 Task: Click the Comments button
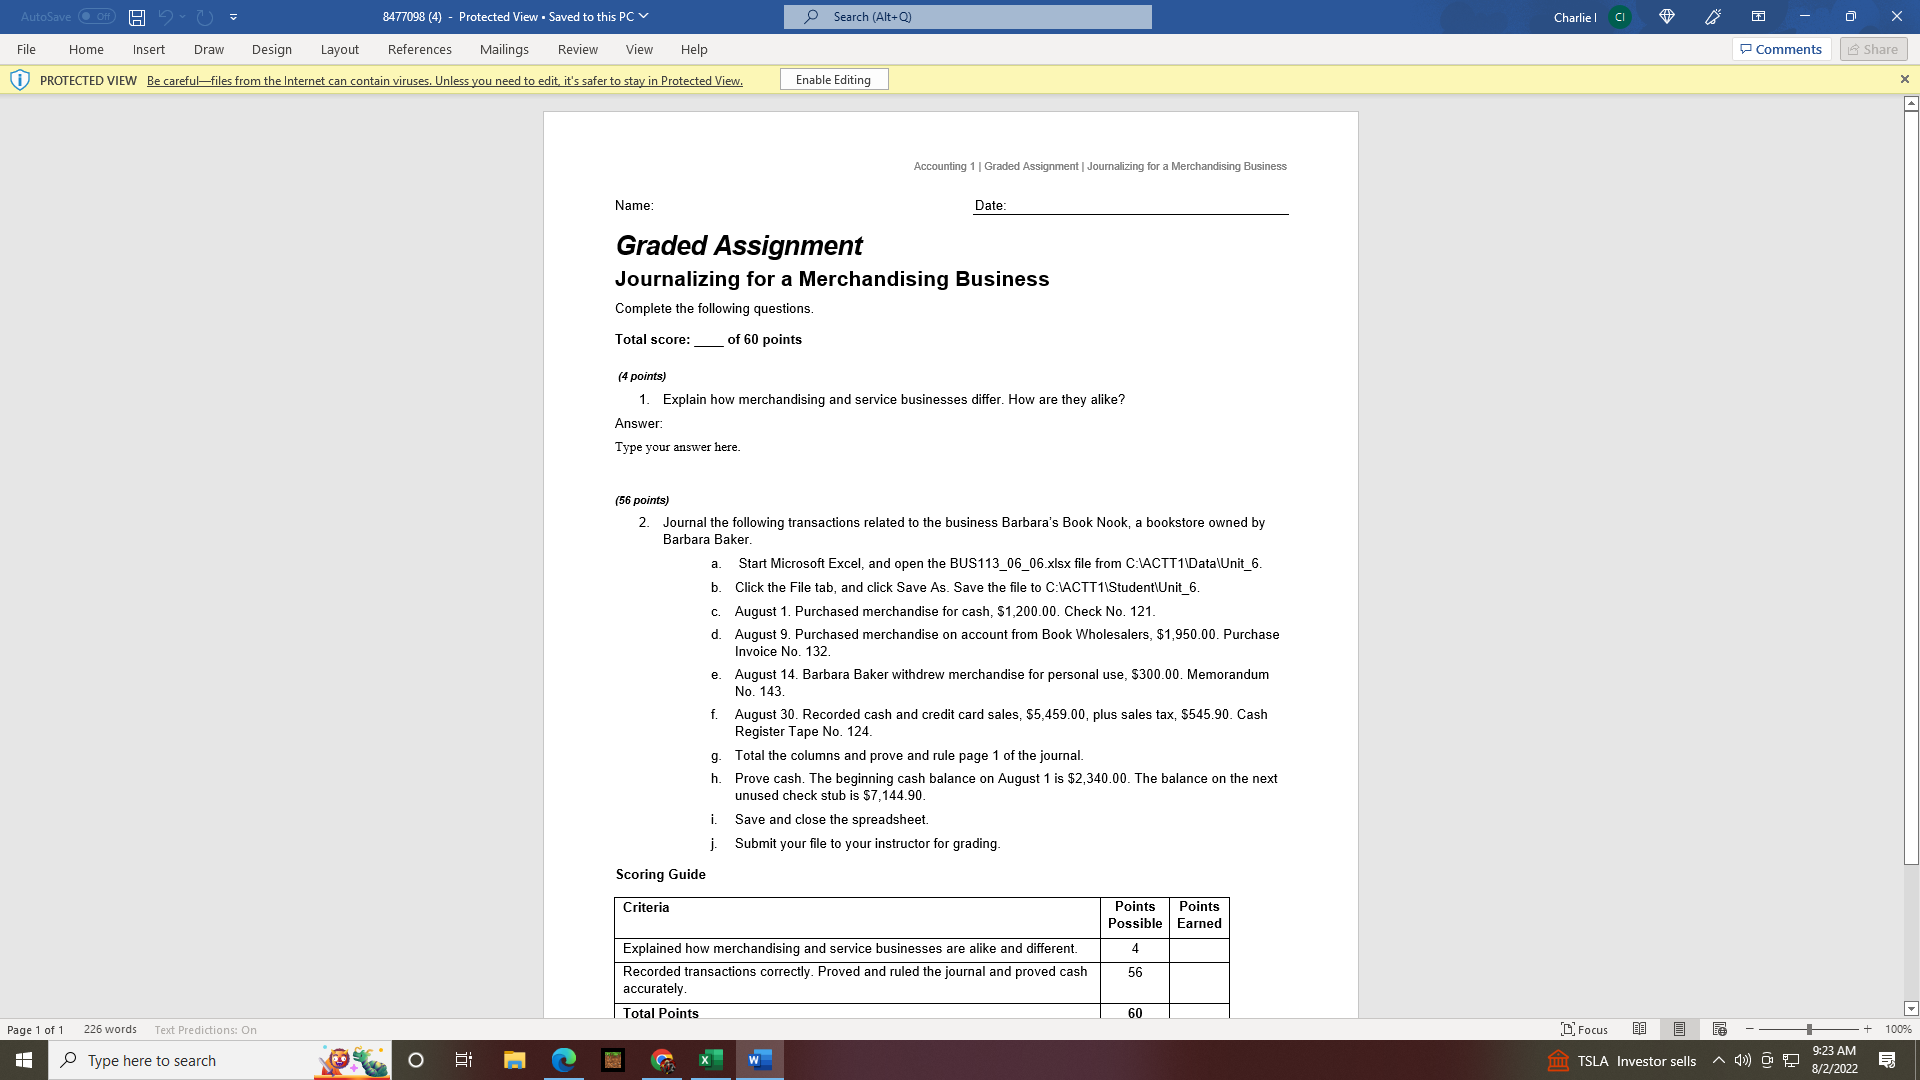pyautogui.click(x=1781, y=49)
